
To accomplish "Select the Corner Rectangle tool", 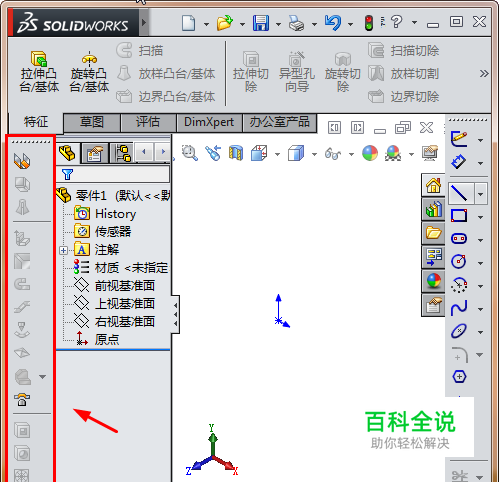I will [459, 216].
